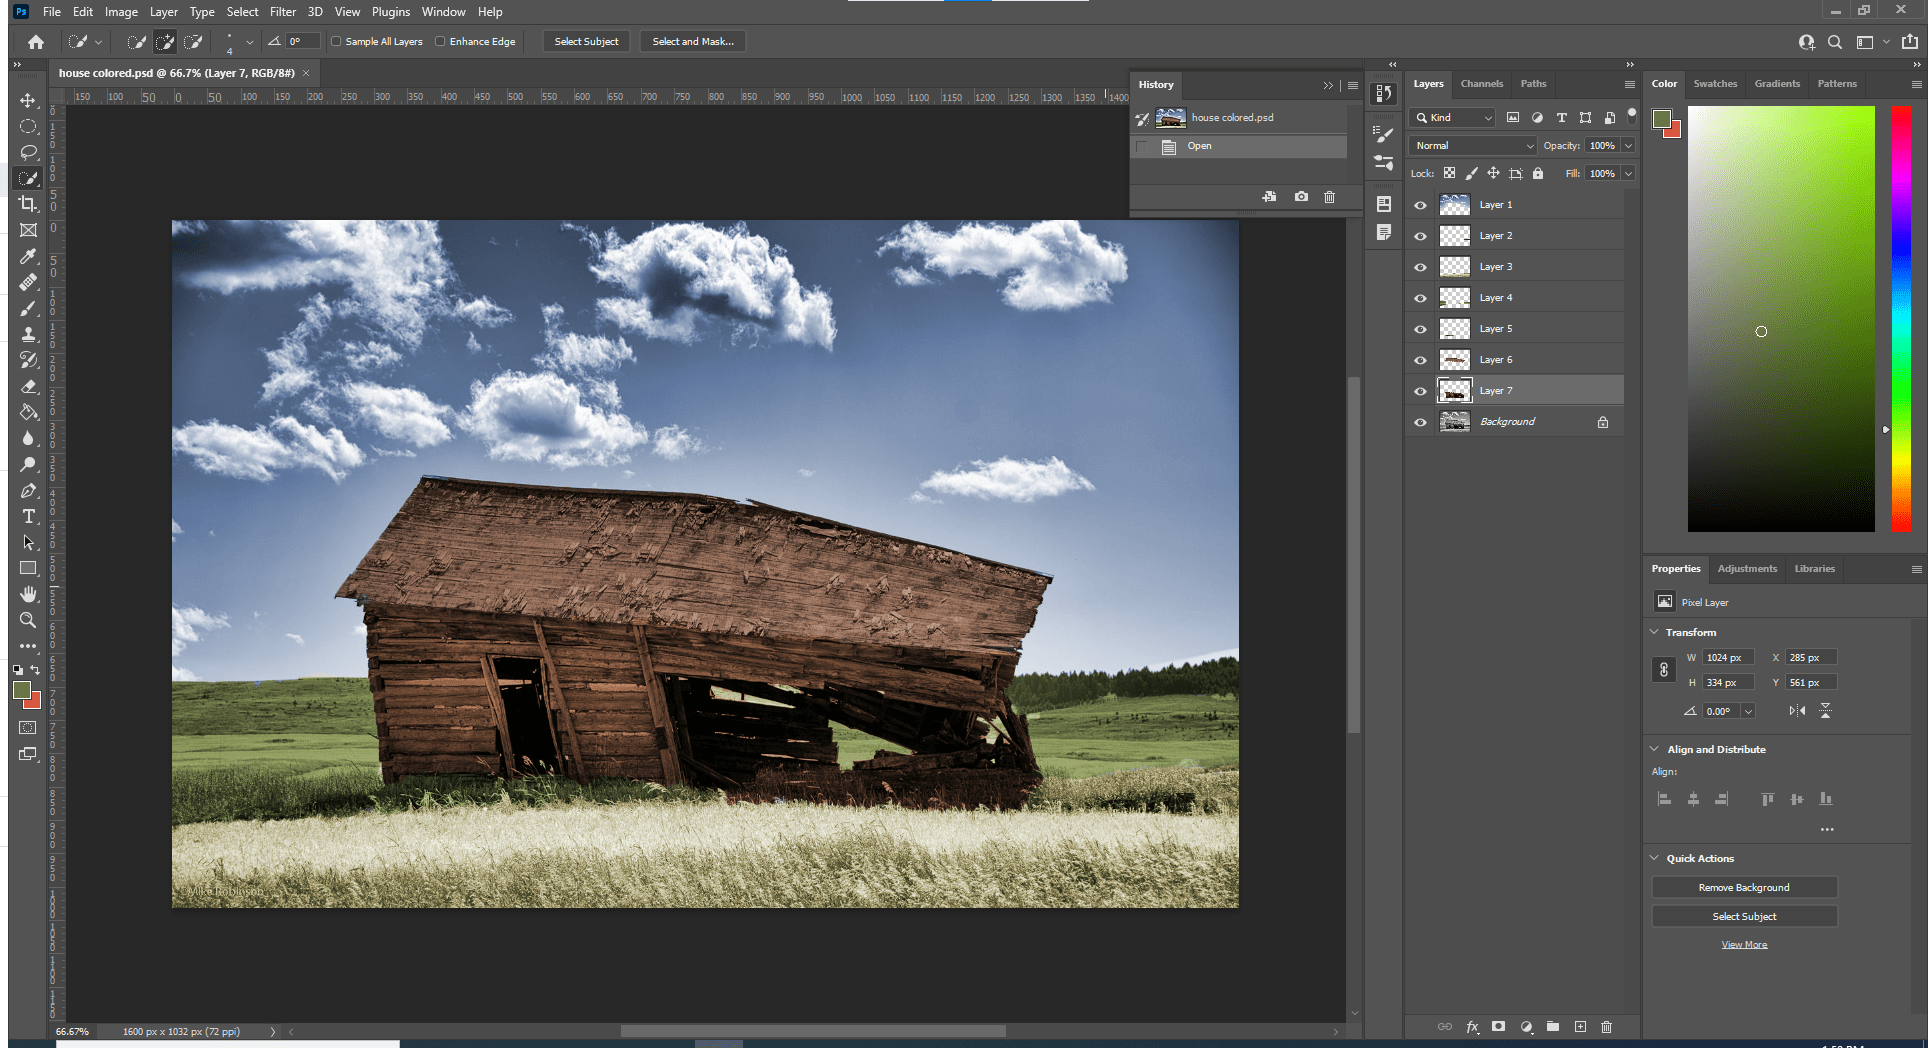Select the Eyedropper tool
The height and width of the screenshot is (1048, 1928).
(28, 256)
